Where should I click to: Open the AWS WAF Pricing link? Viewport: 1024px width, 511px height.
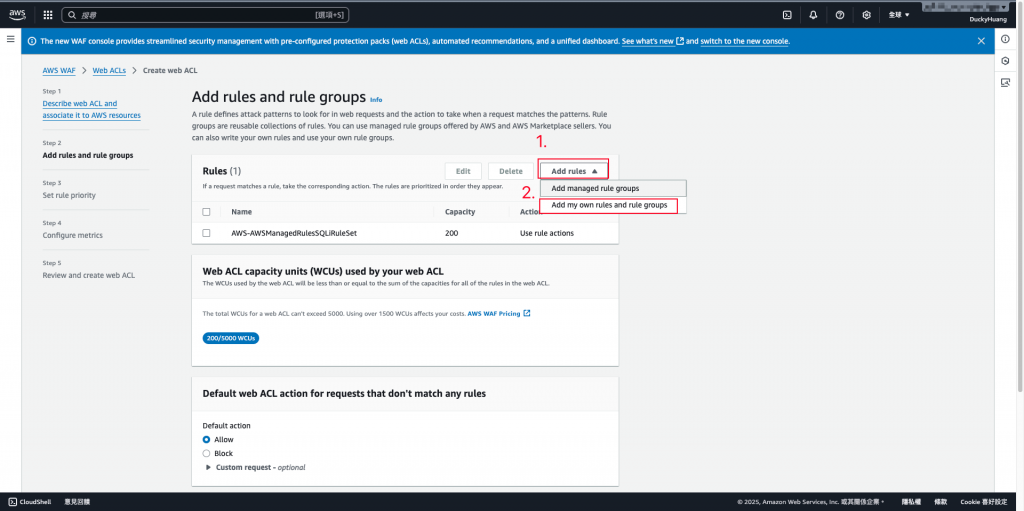[x=494, y=314]
